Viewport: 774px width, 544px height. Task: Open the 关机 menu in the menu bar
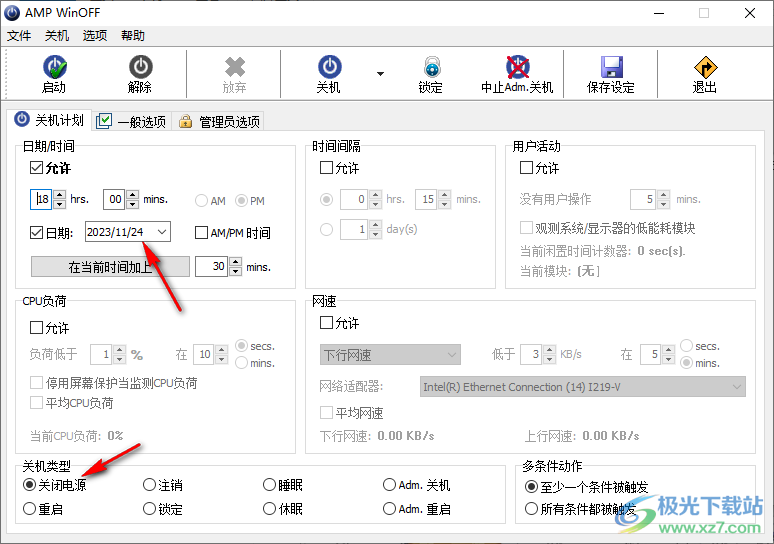point(57,36)
